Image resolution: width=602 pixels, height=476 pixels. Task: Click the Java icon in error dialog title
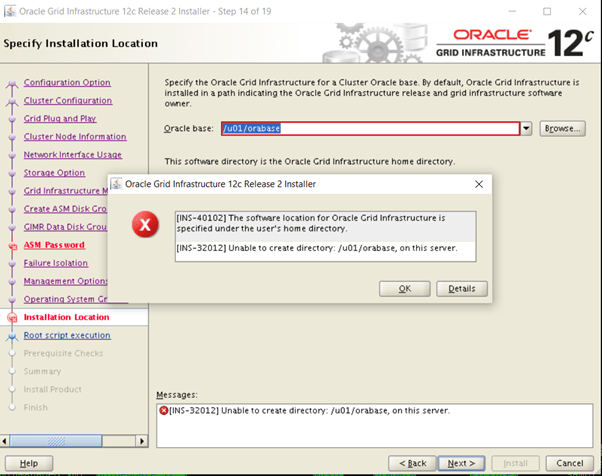pyautogui.click(x=118, y=184)
